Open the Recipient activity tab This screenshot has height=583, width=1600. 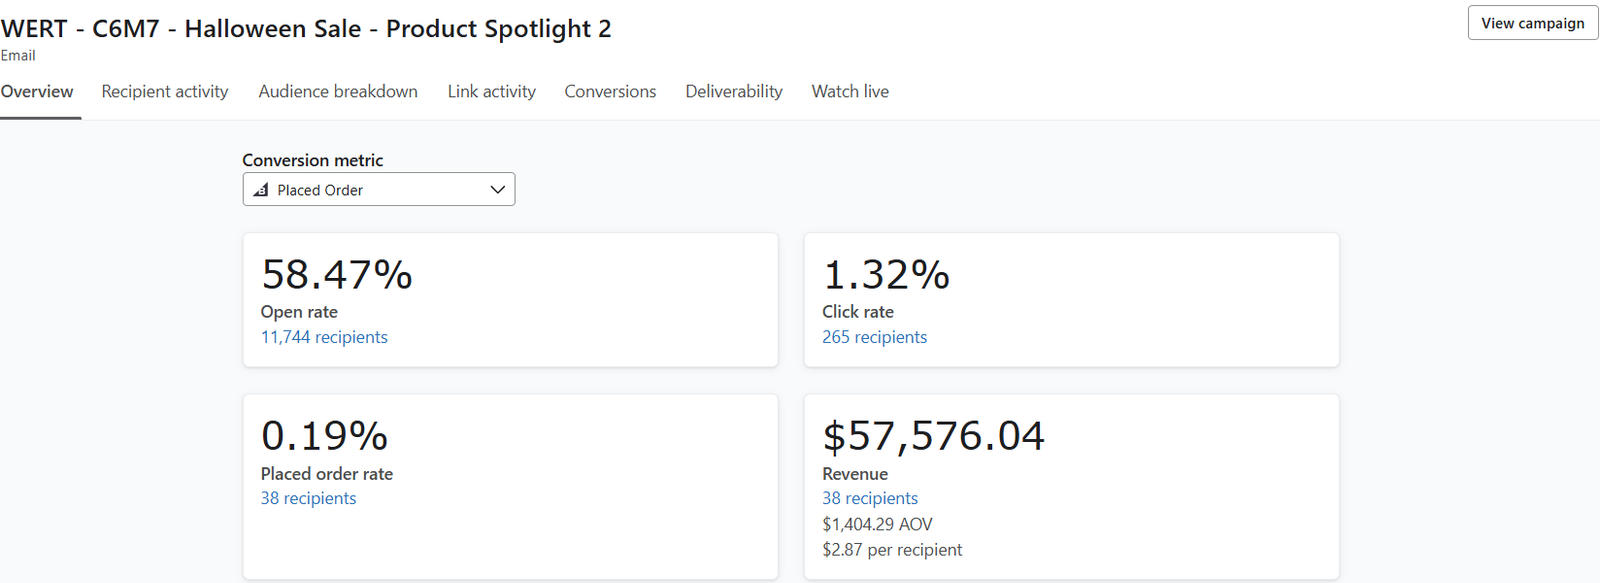165,92
